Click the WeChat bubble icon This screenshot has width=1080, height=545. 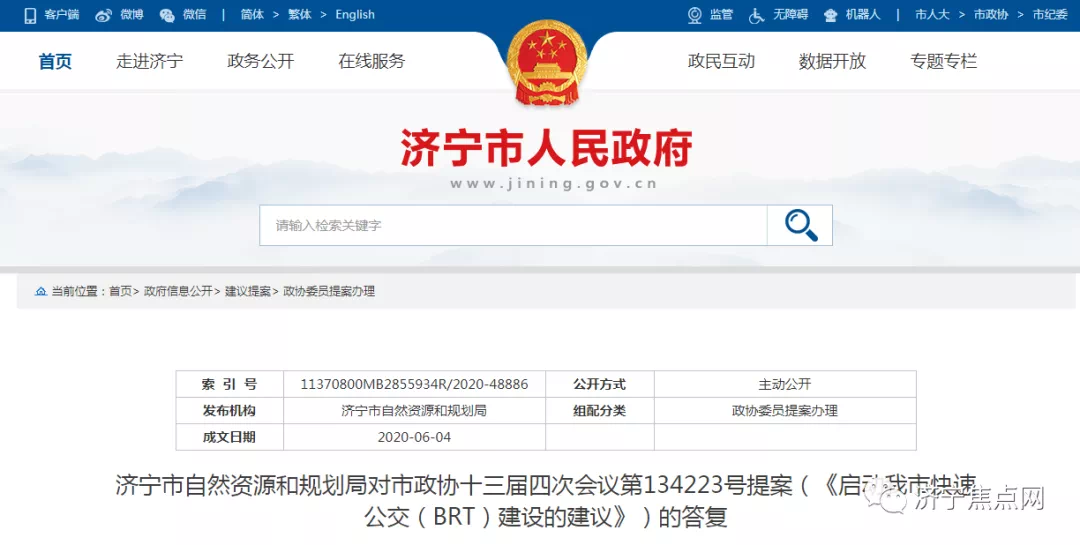167,15
